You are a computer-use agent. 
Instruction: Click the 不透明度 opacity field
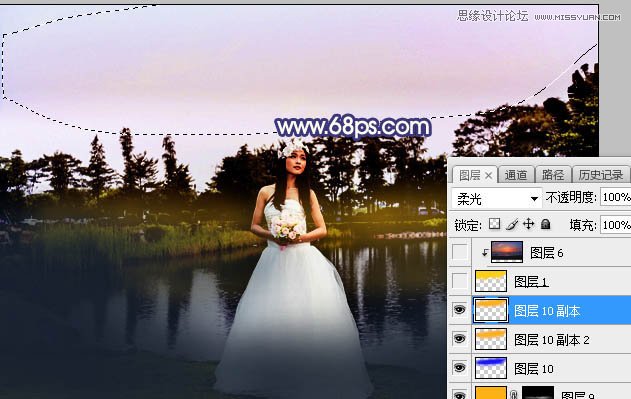[615, 197]
